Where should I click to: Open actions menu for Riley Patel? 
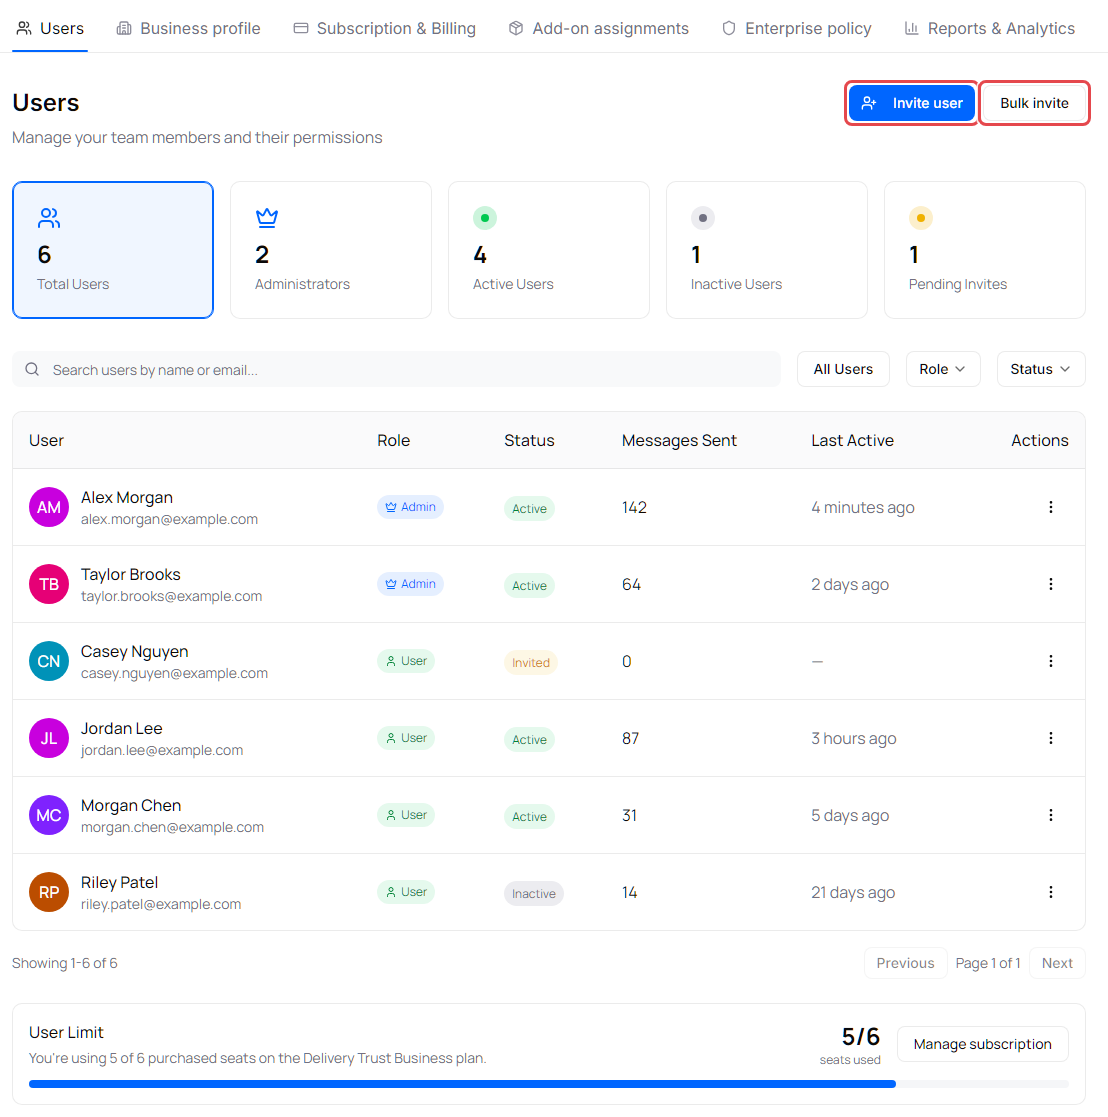point(1050,892)
